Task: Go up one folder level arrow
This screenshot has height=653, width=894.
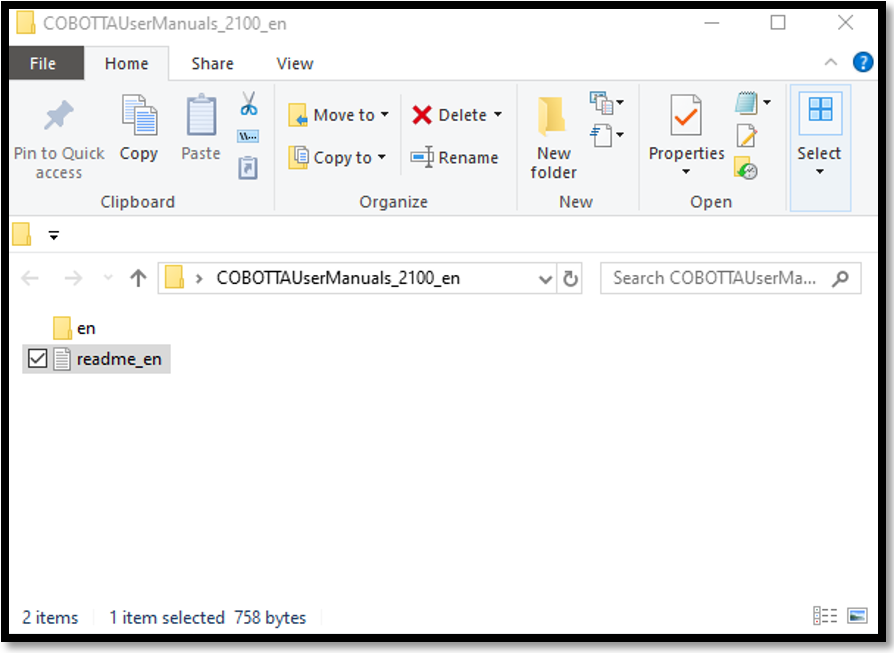Action: (x=138, y=278)
